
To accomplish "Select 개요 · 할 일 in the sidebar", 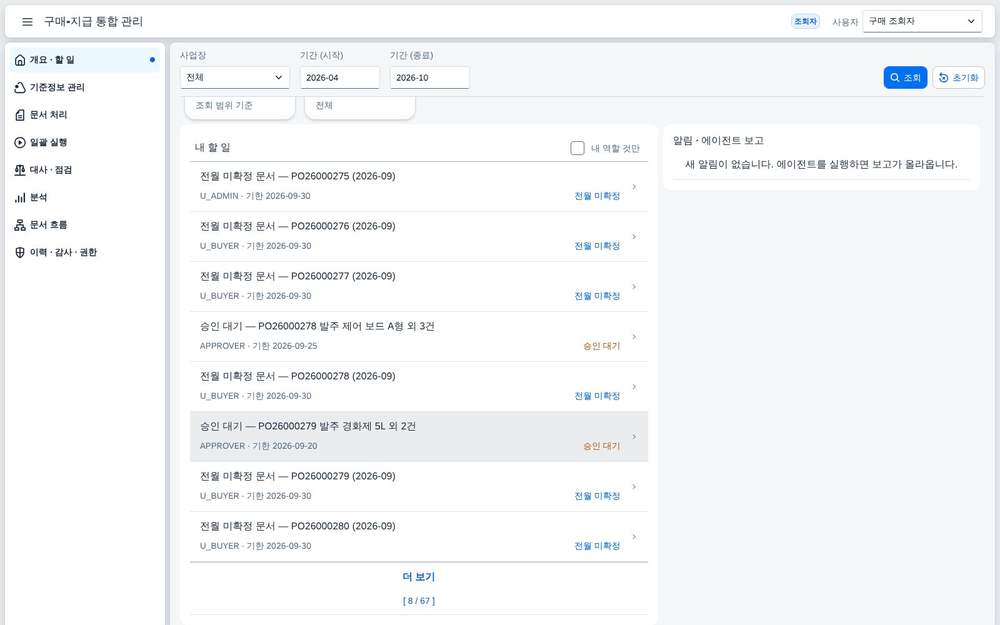I will coord(85,60).
